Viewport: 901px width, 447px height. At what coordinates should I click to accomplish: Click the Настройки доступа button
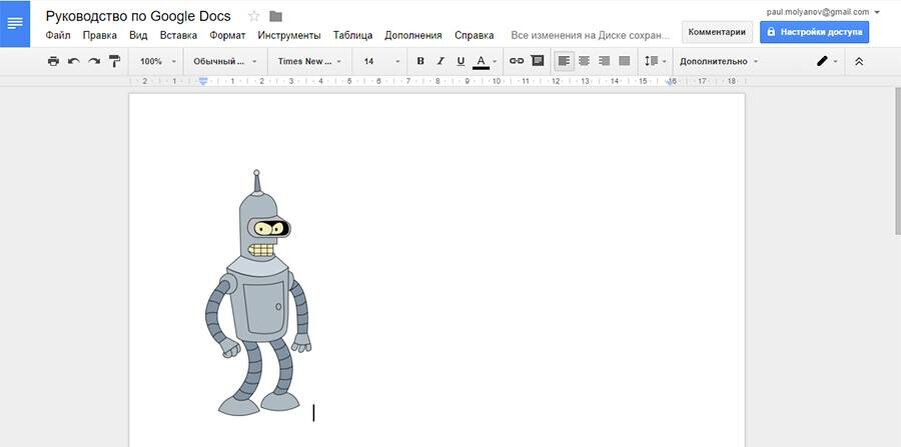814,32
